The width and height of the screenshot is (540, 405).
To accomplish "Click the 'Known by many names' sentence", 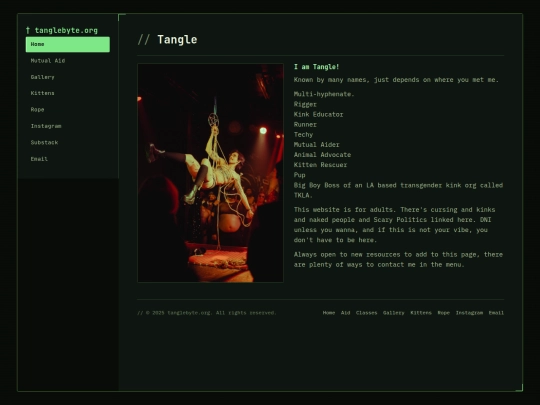I will click(x=396, y=80).
